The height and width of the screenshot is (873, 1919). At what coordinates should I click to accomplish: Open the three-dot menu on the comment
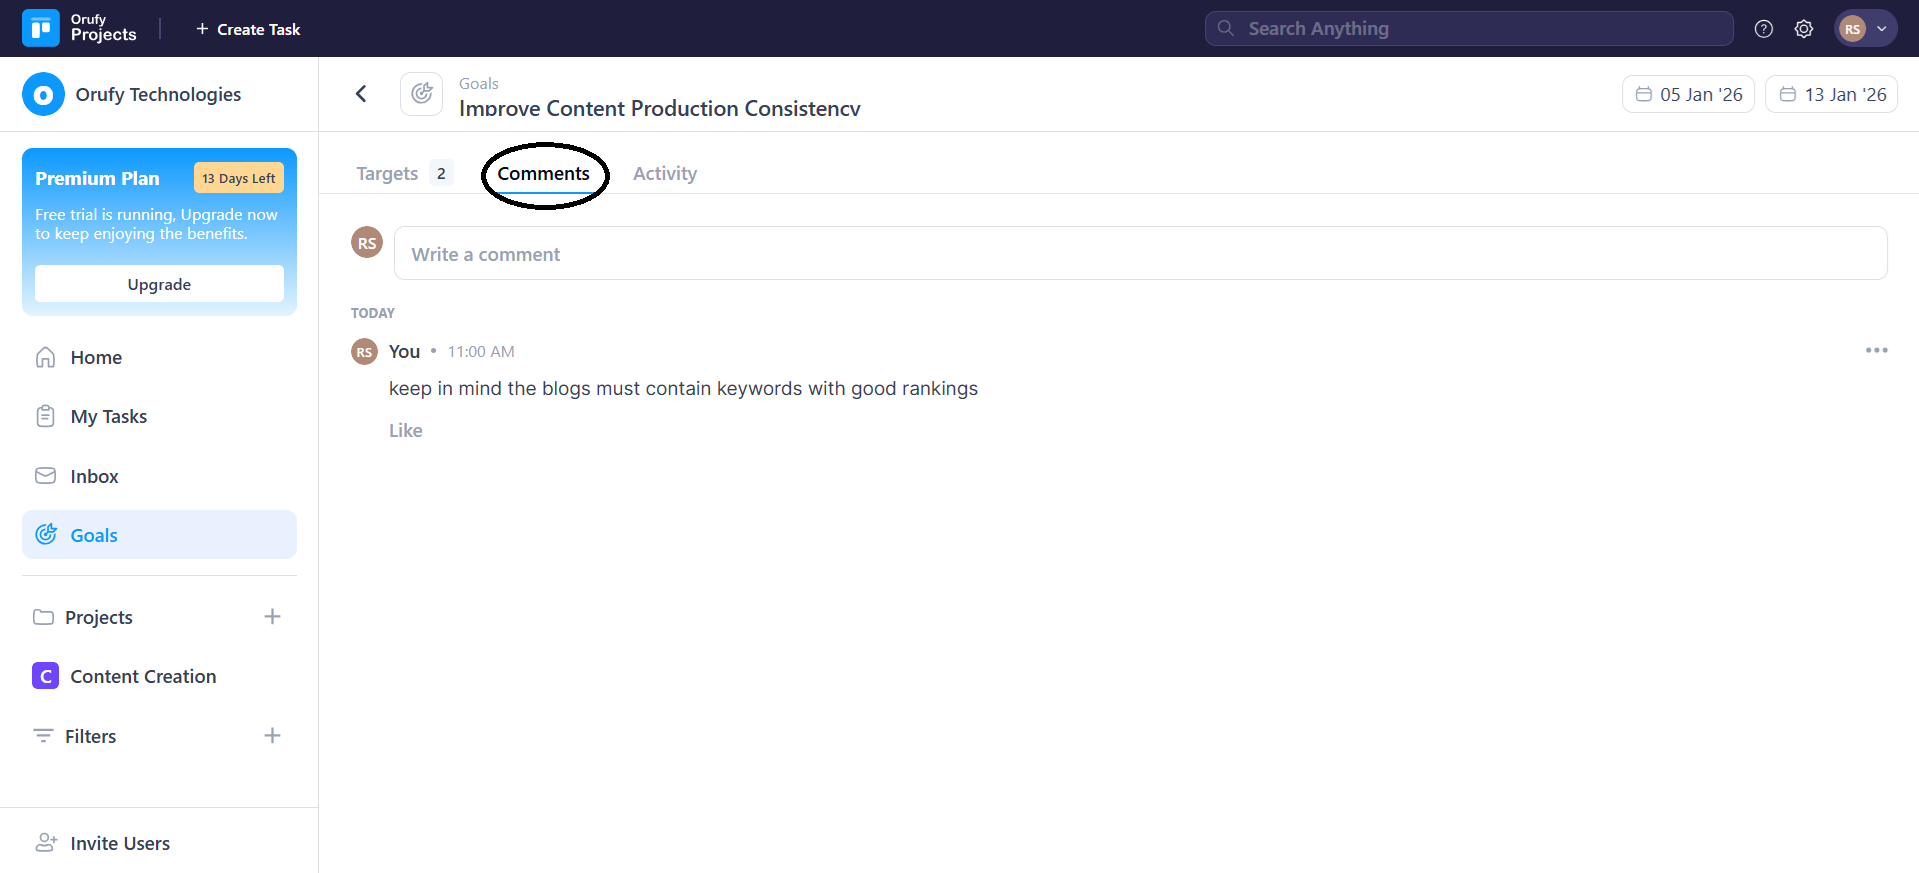(x=1876, y=350)
